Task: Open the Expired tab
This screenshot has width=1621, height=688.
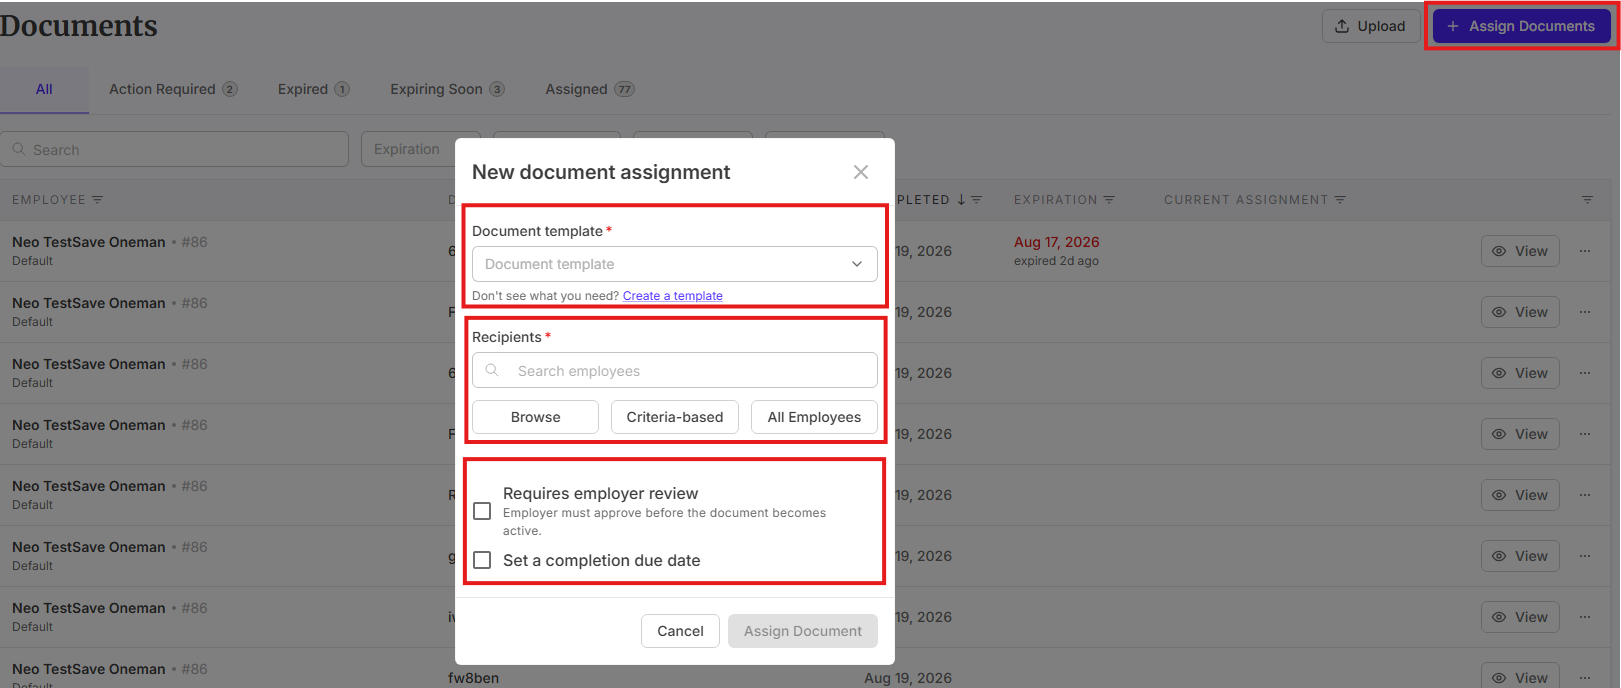Action: coord(313,89)
